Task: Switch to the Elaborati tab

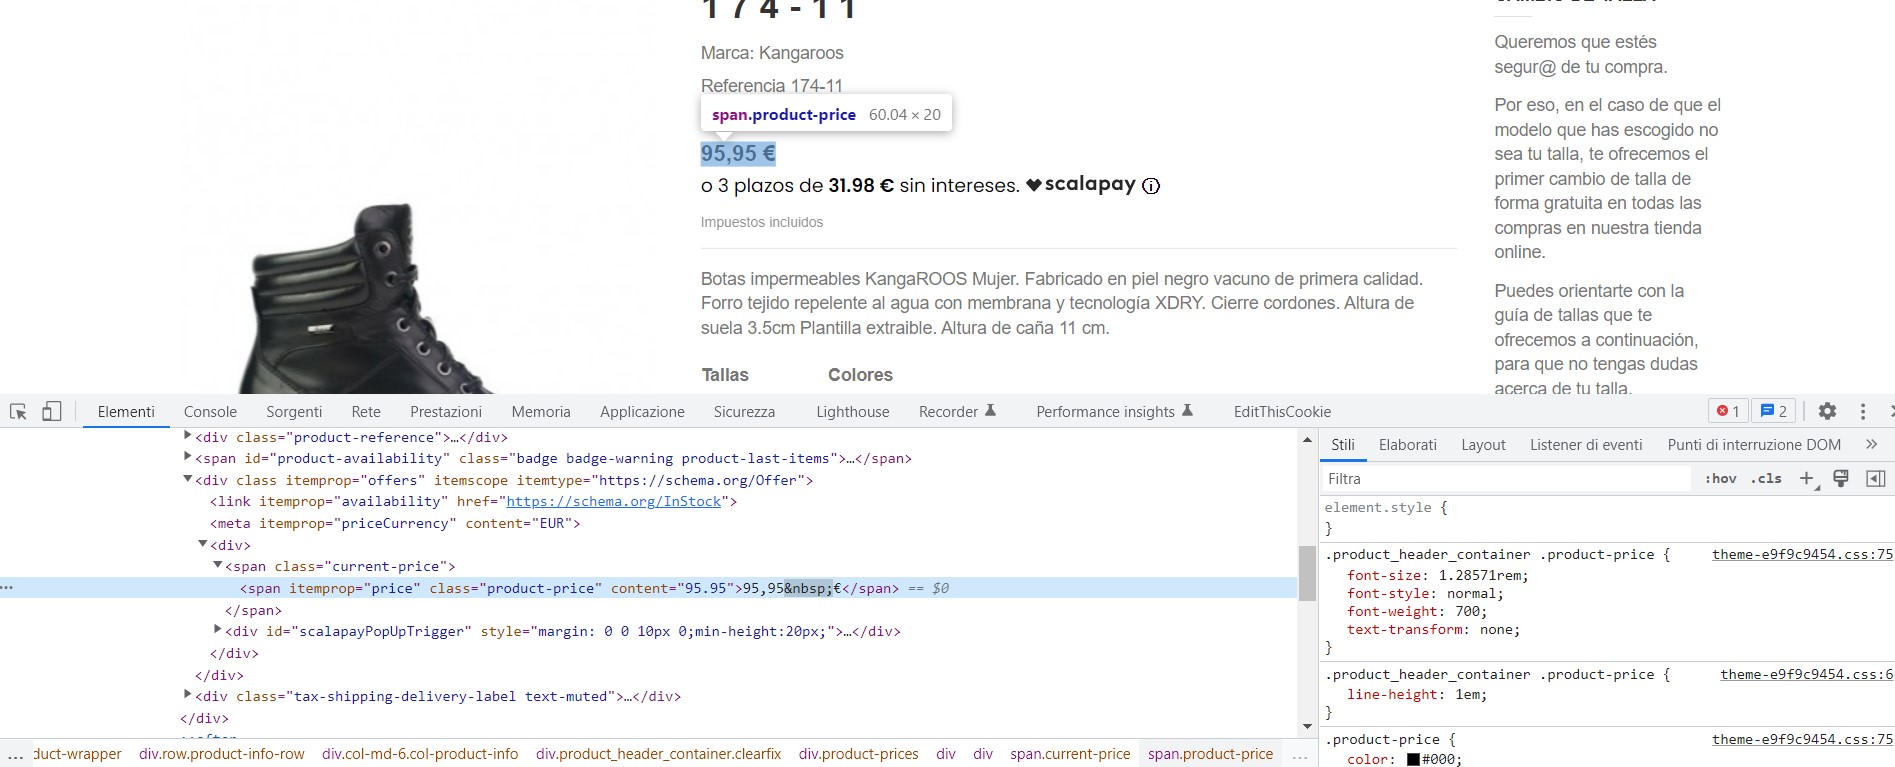Action: coord(1407,445)
